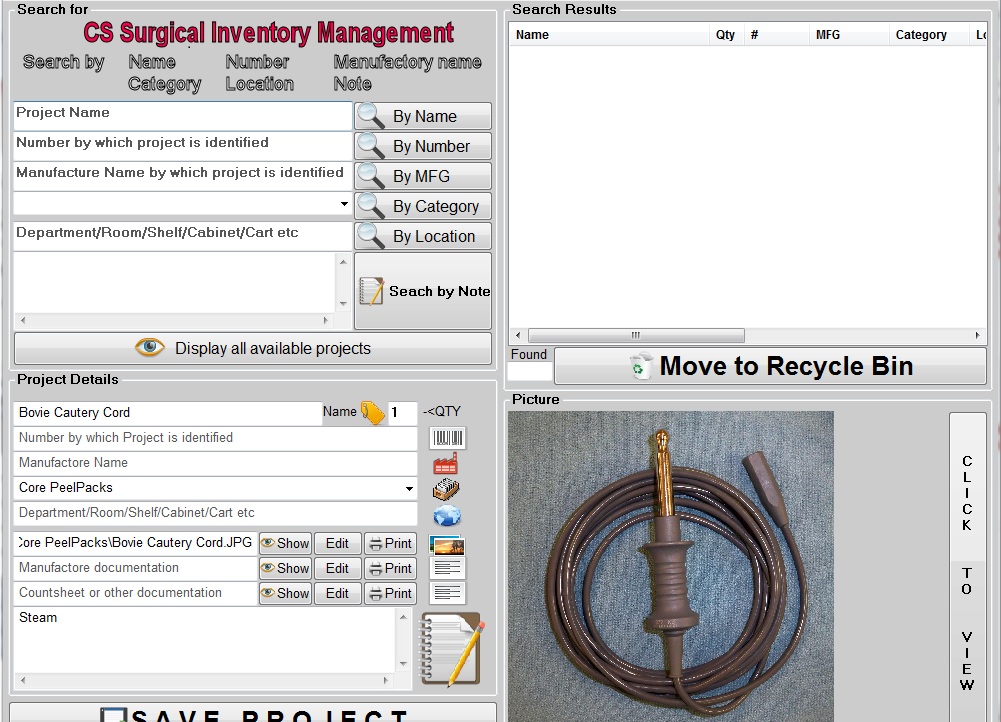The width and height of the screenshot is (1001, 722).
Task: Click Display all available projects
Action: coord(252,349)
